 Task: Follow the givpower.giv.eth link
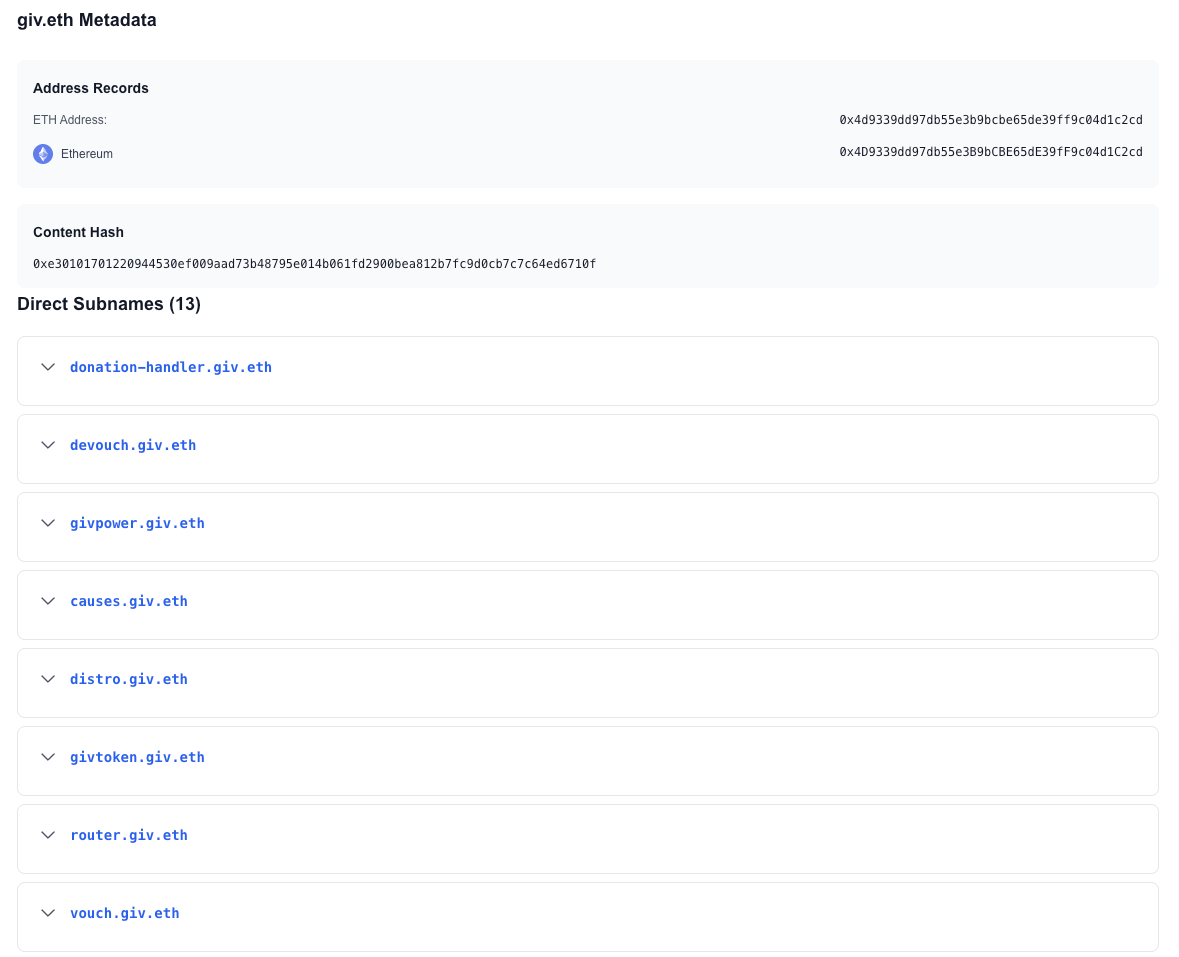click(137, 523)
